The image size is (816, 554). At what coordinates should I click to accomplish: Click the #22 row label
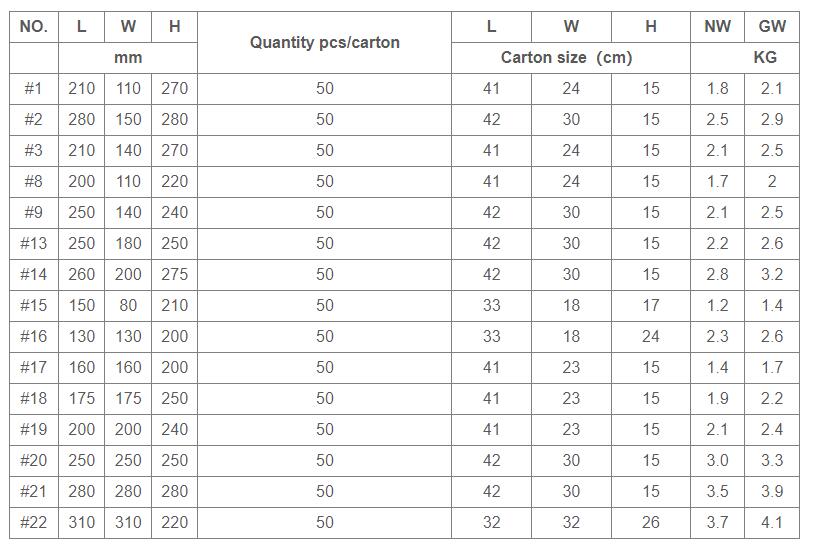(34, 522)
